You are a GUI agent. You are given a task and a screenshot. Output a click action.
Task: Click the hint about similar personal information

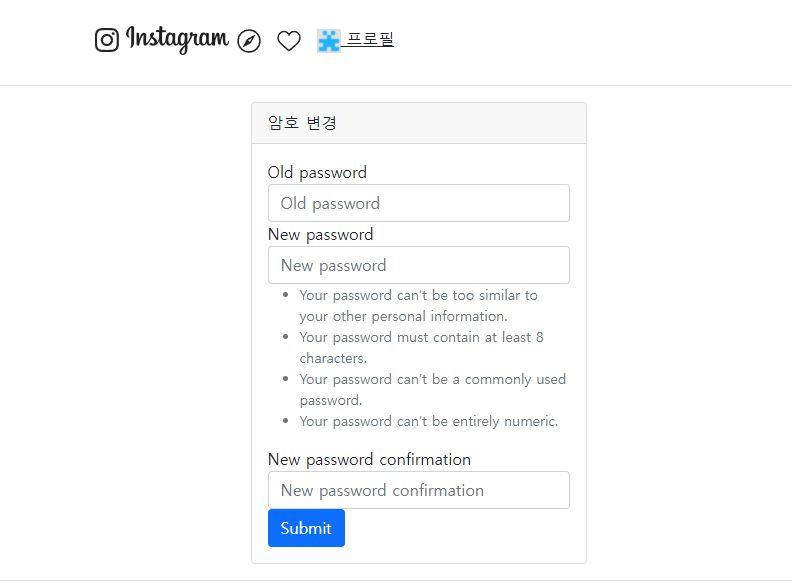[418, 306]
